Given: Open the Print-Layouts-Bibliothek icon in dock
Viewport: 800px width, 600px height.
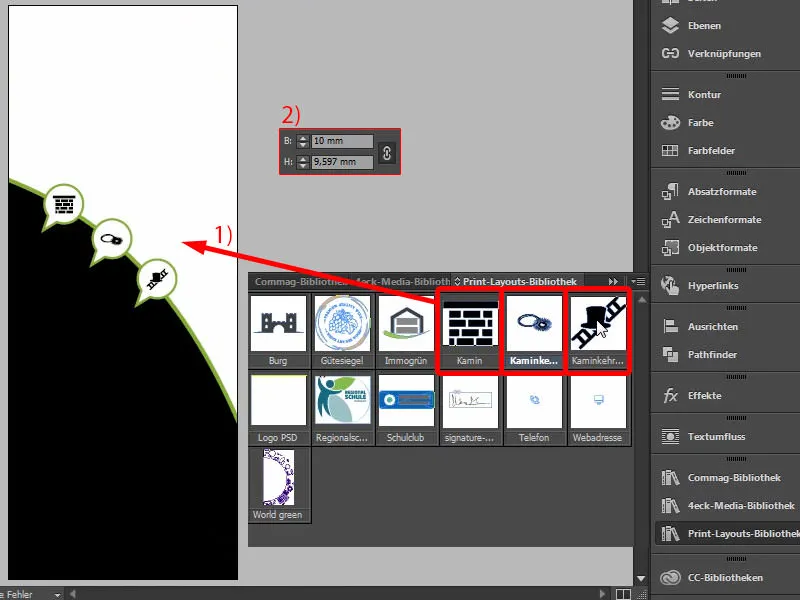Looking at the screenshot, I should pyautogui.click(x=670, y=534).
